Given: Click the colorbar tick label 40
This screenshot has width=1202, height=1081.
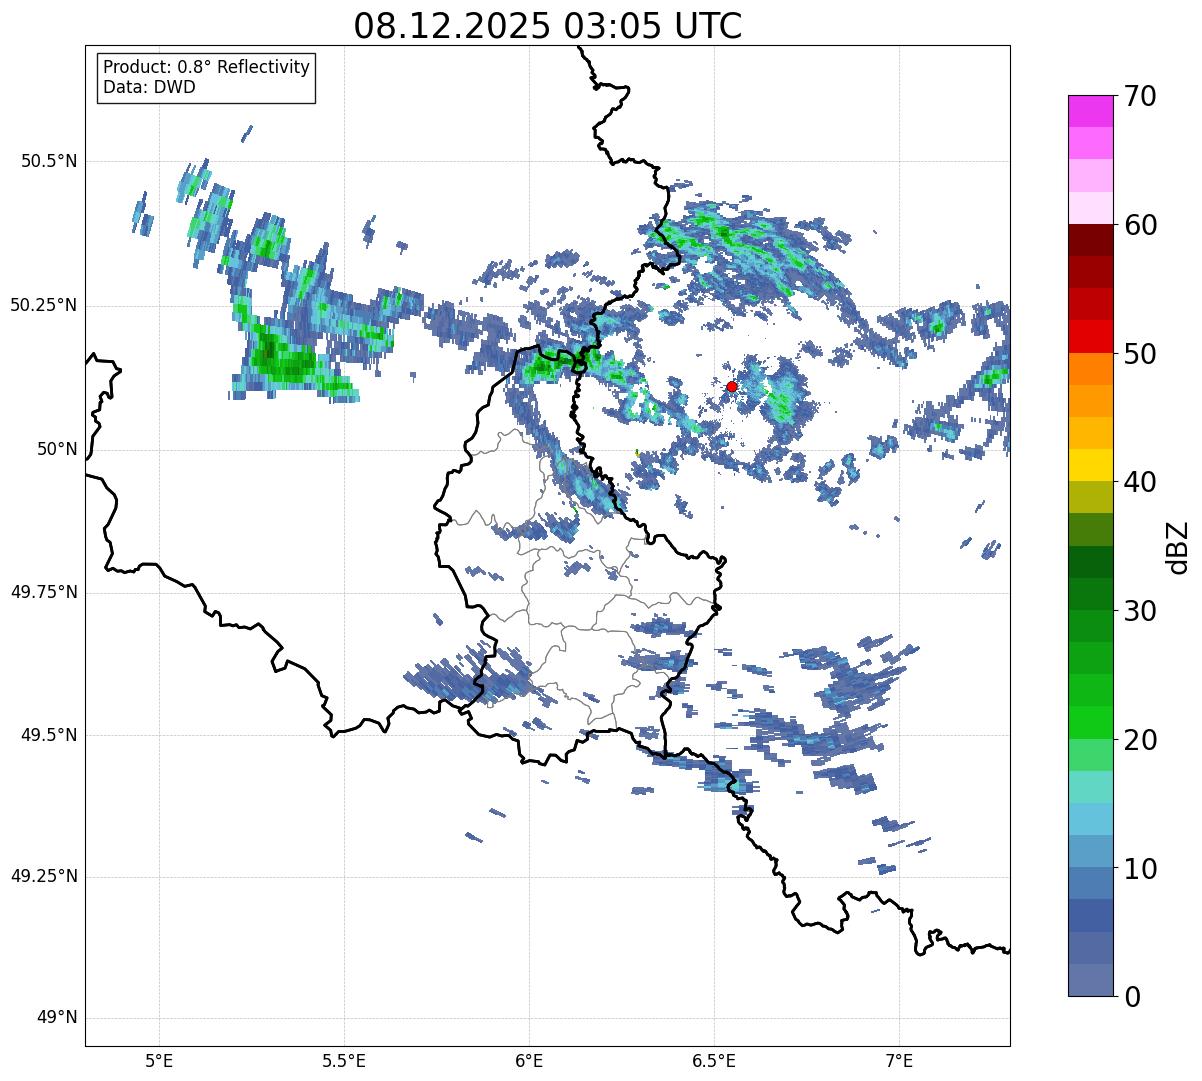Looking at the screenshot, I should (x=1140, y=482).
